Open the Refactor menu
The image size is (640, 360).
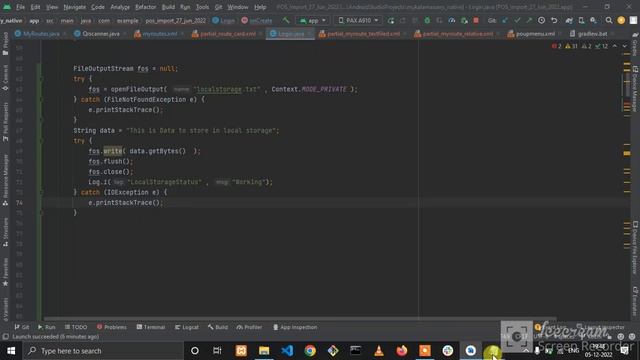[x=146, y=7]
